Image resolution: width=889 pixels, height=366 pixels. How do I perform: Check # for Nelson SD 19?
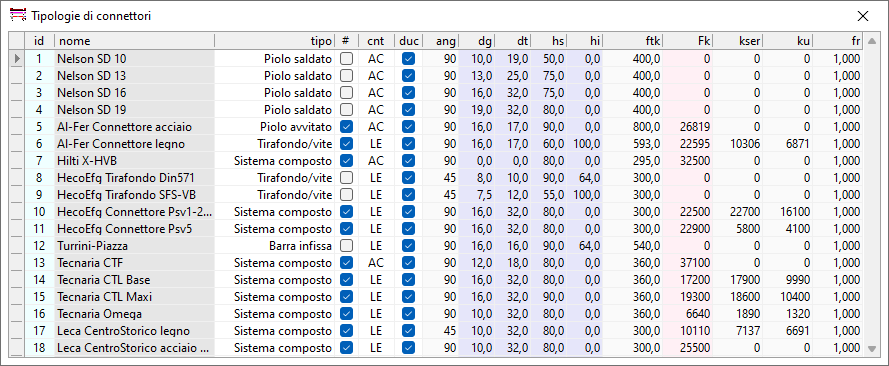point(346,109)
